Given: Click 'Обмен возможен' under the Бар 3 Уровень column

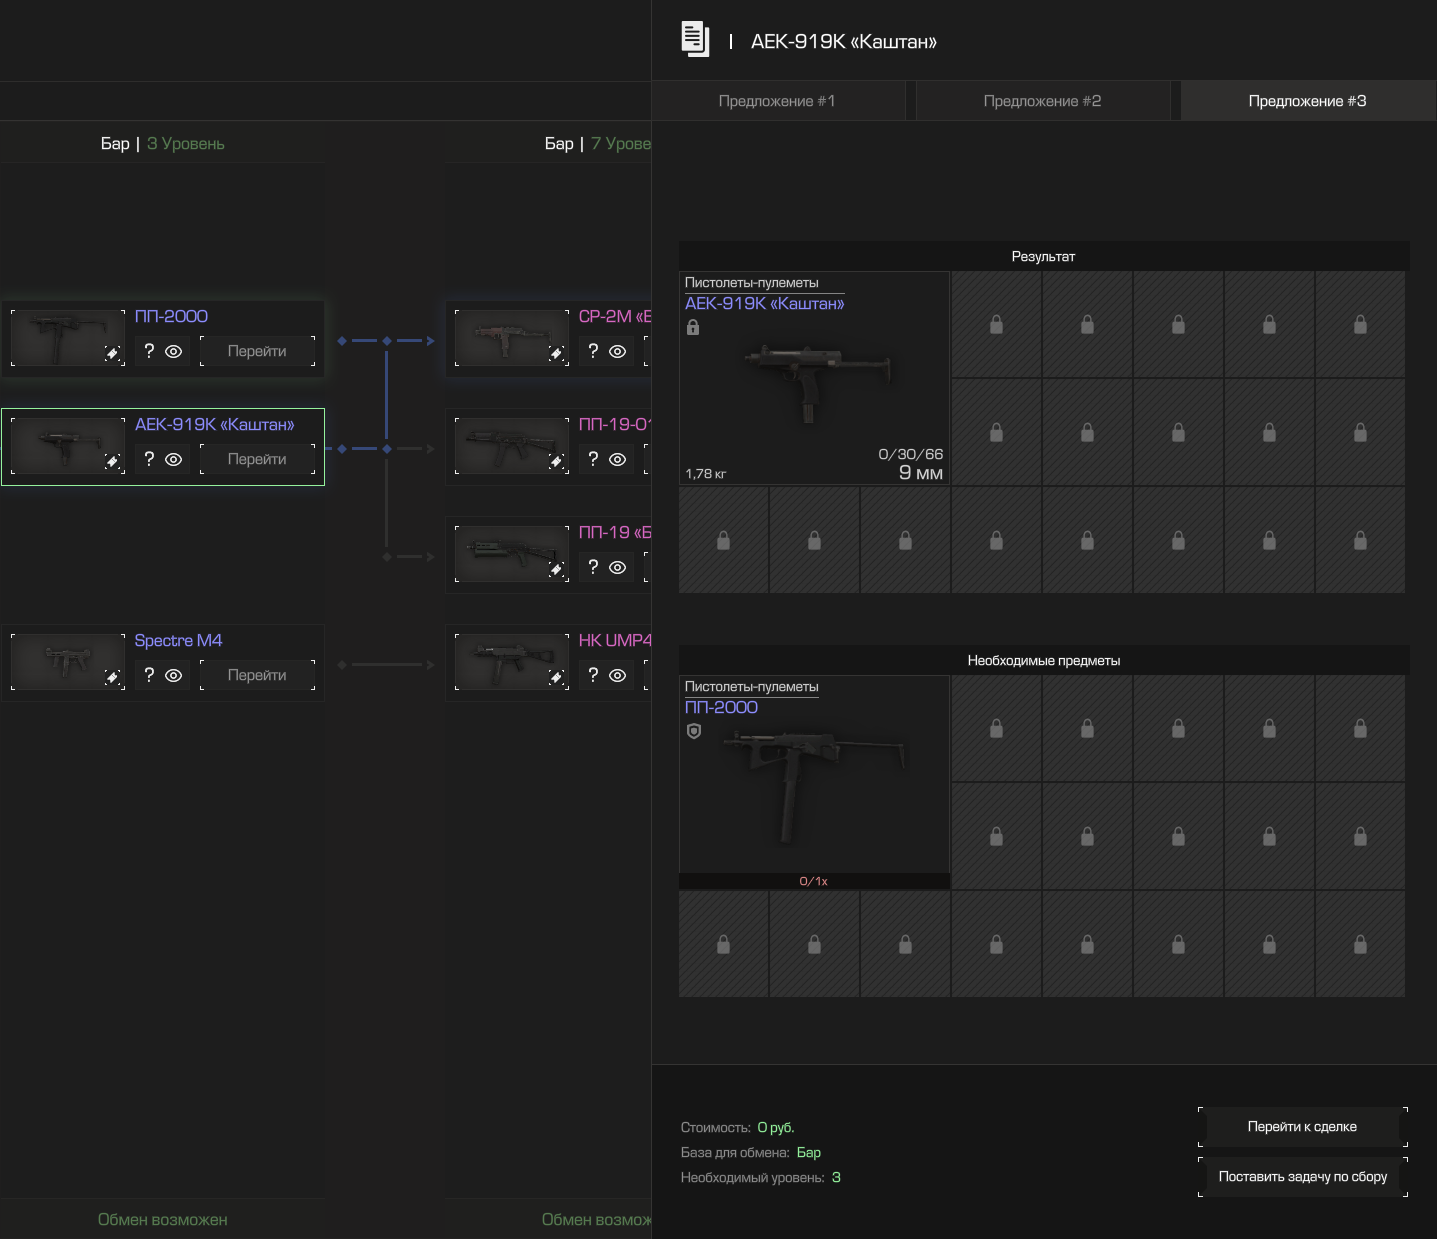Looking at the screenshot, I should 163,1220.
